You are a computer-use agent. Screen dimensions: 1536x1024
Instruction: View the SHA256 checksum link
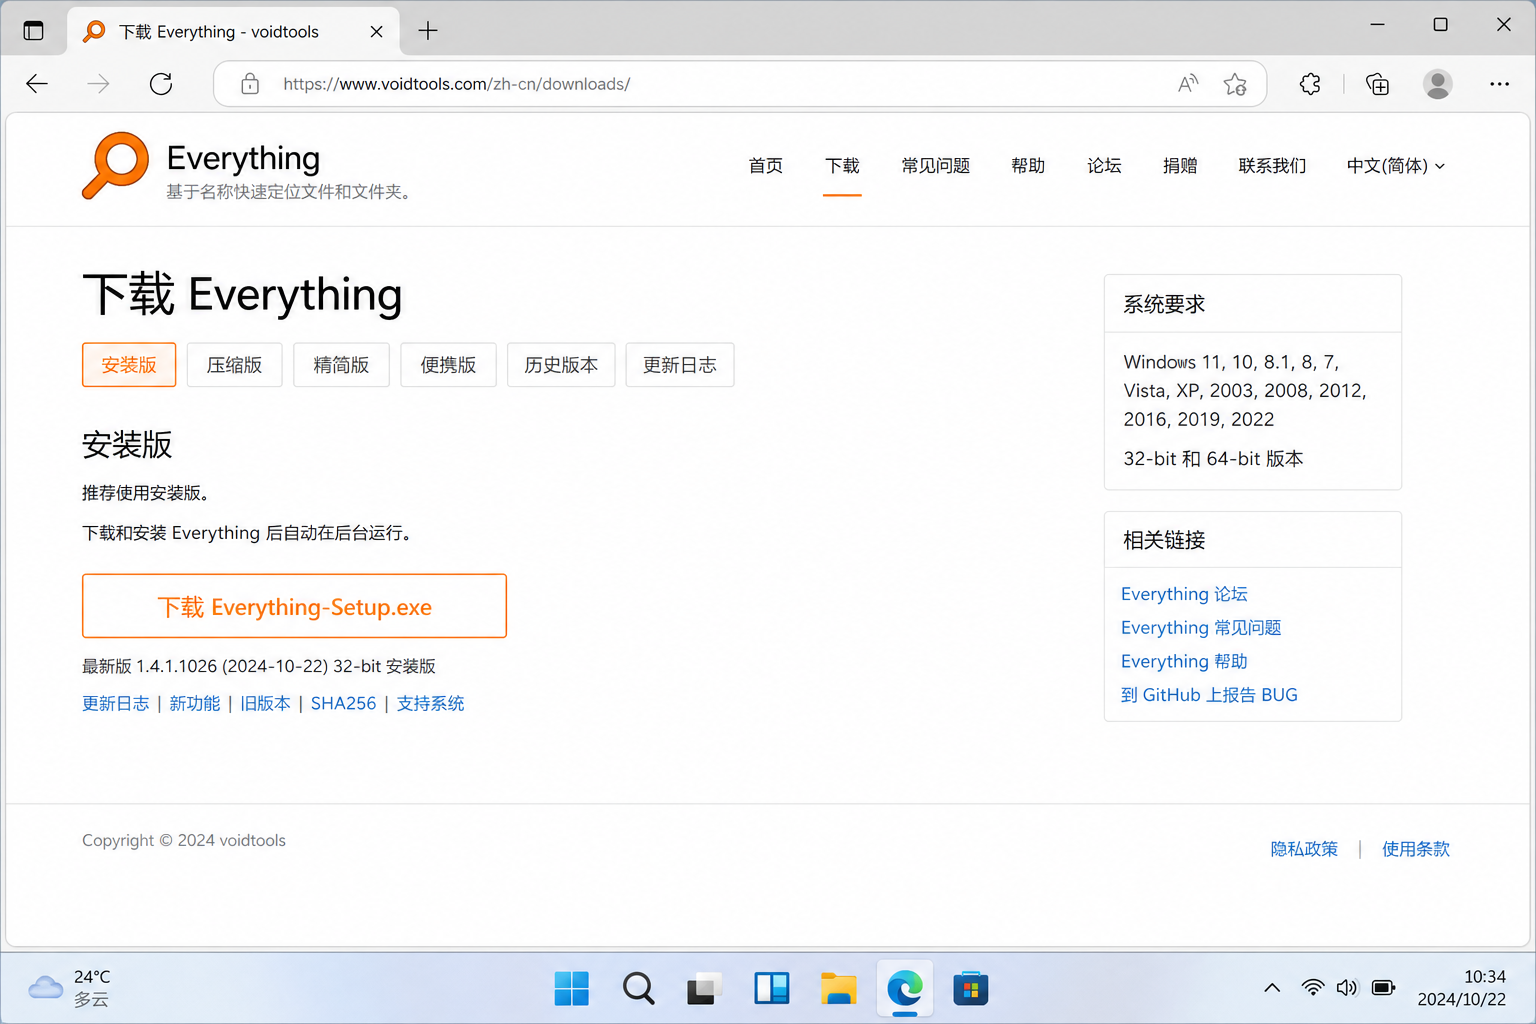343,704
